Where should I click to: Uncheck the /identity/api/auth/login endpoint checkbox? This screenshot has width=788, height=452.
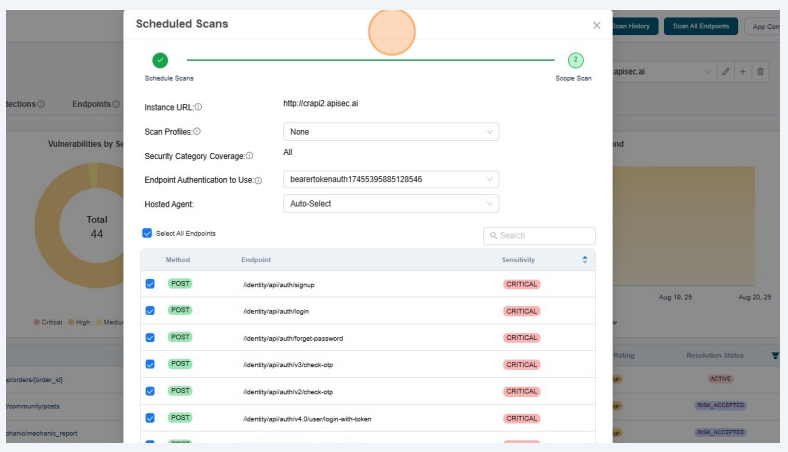[150, 311]
